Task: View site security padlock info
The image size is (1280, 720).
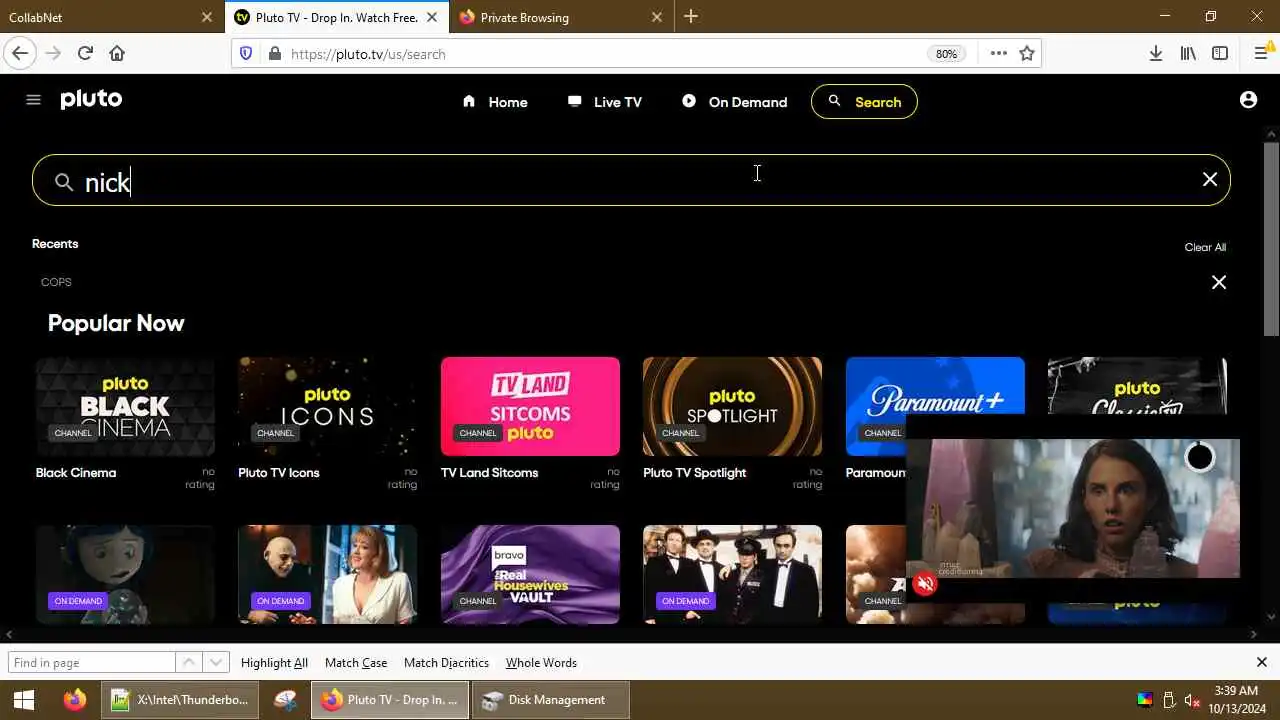Action: click(x=275, y=54)
